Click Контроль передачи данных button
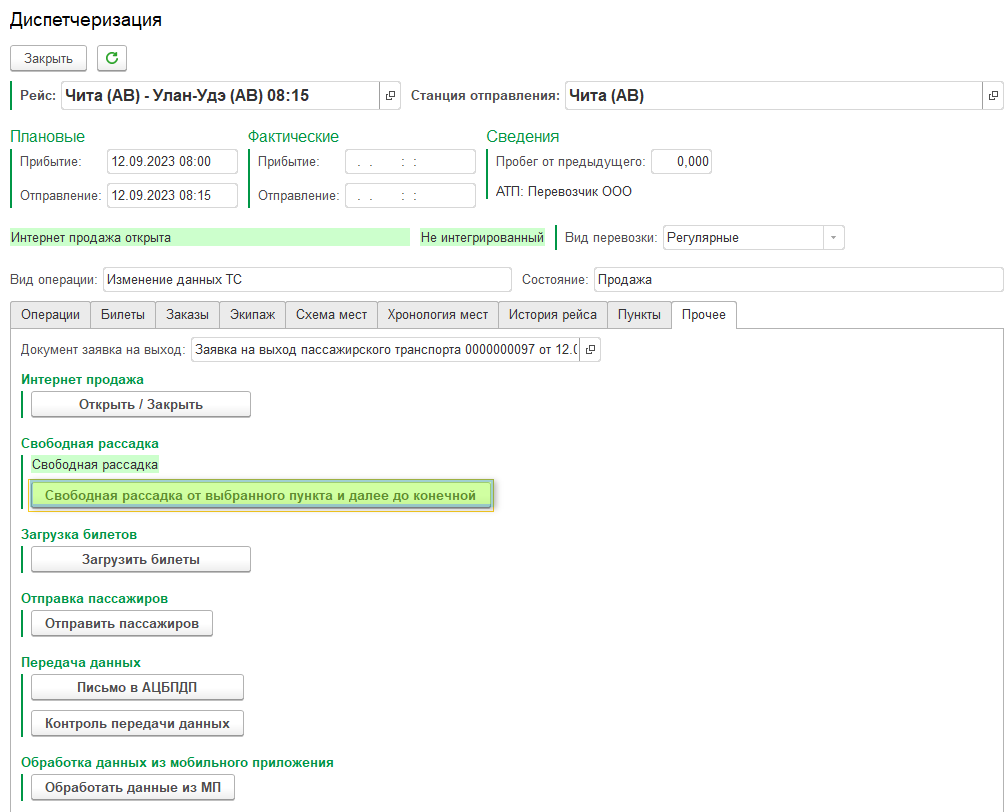1005x812 pixels. tap(137, 723)
